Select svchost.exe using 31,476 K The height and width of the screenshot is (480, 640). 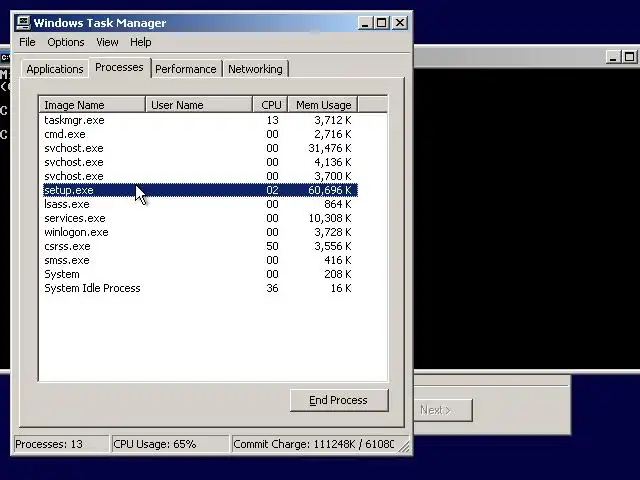tap(200, 148)
